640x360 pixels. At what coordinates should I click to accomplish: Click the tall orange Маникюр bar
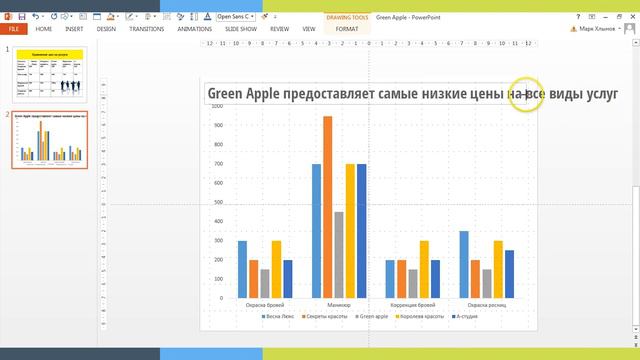(x=328, y=207)
